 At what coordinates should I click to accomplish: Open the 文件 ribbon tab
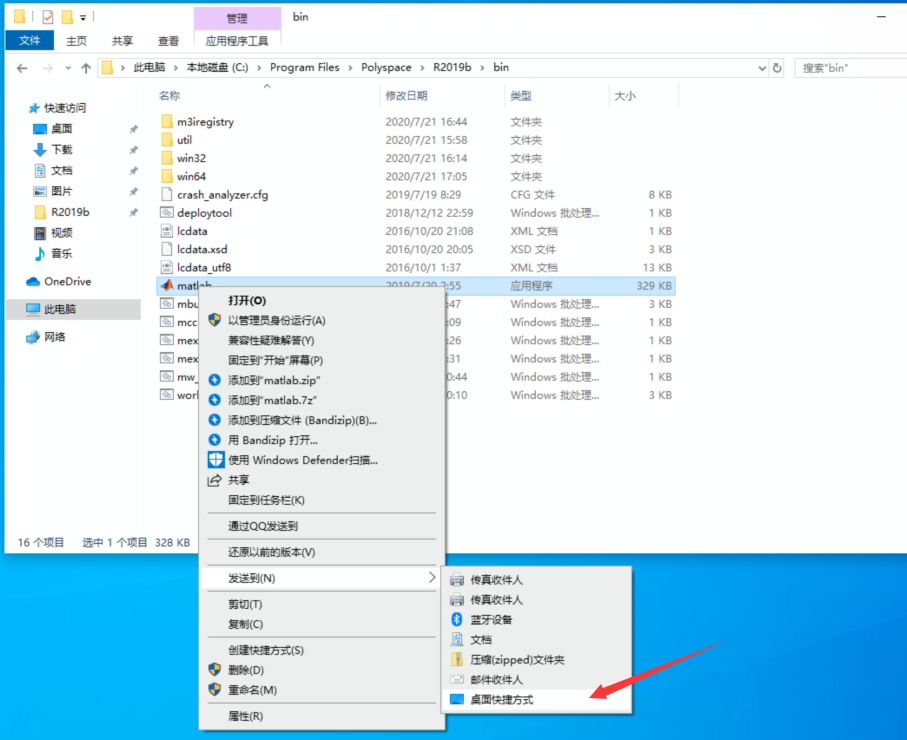coord(30,41)
